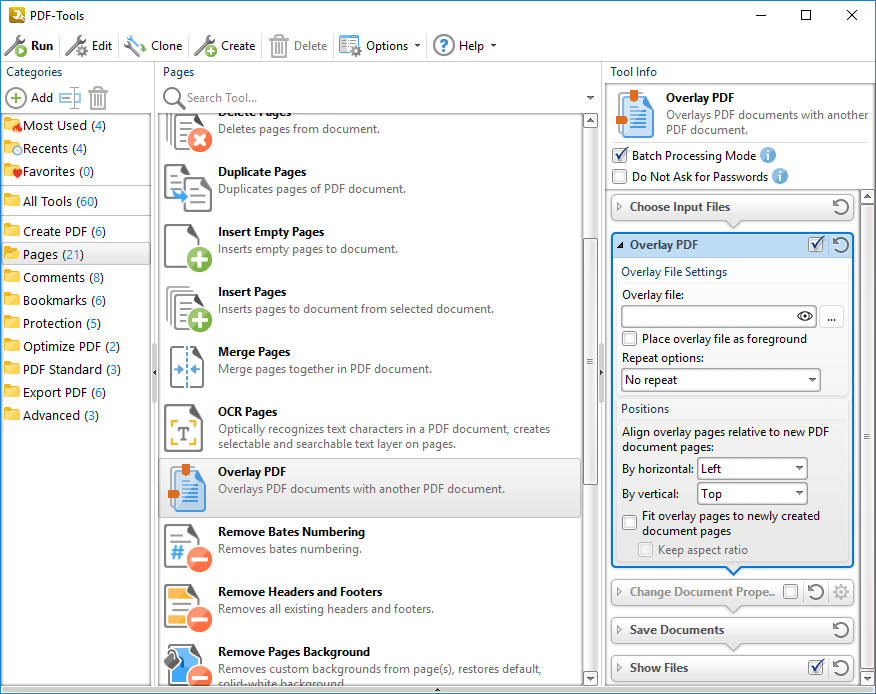Viewport: 876px width, 694px height.
Task: Clone the selected tool
Action: pyautogui.click(x=154, y=46)
